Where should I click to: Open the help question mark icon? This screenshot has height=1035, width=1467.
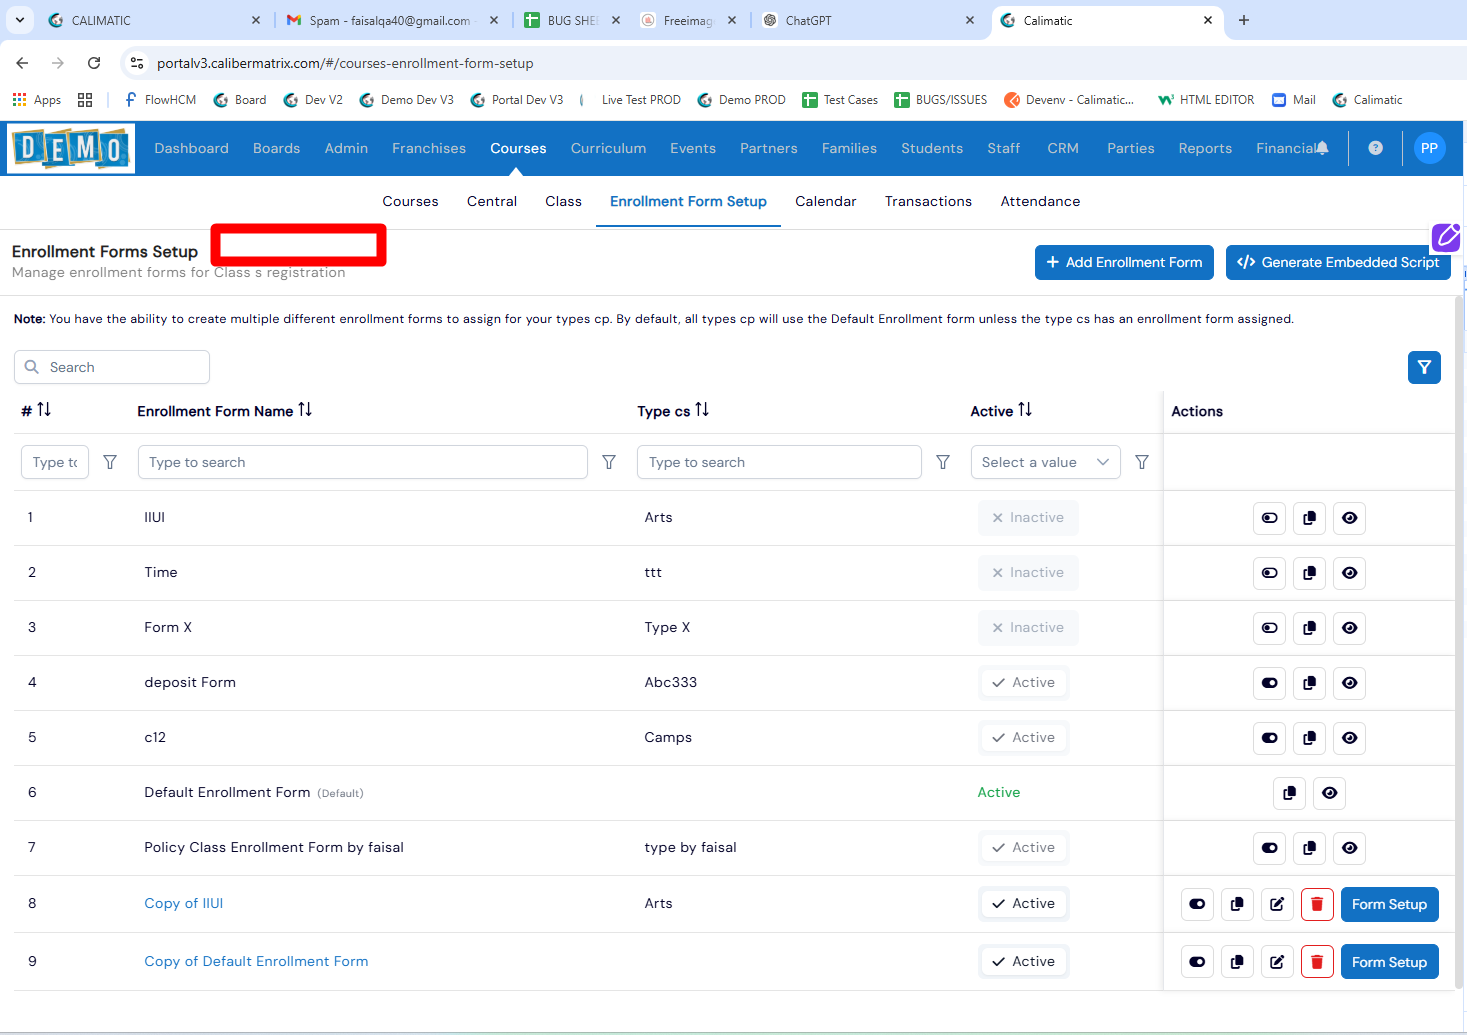click(x=1376, y=148)
